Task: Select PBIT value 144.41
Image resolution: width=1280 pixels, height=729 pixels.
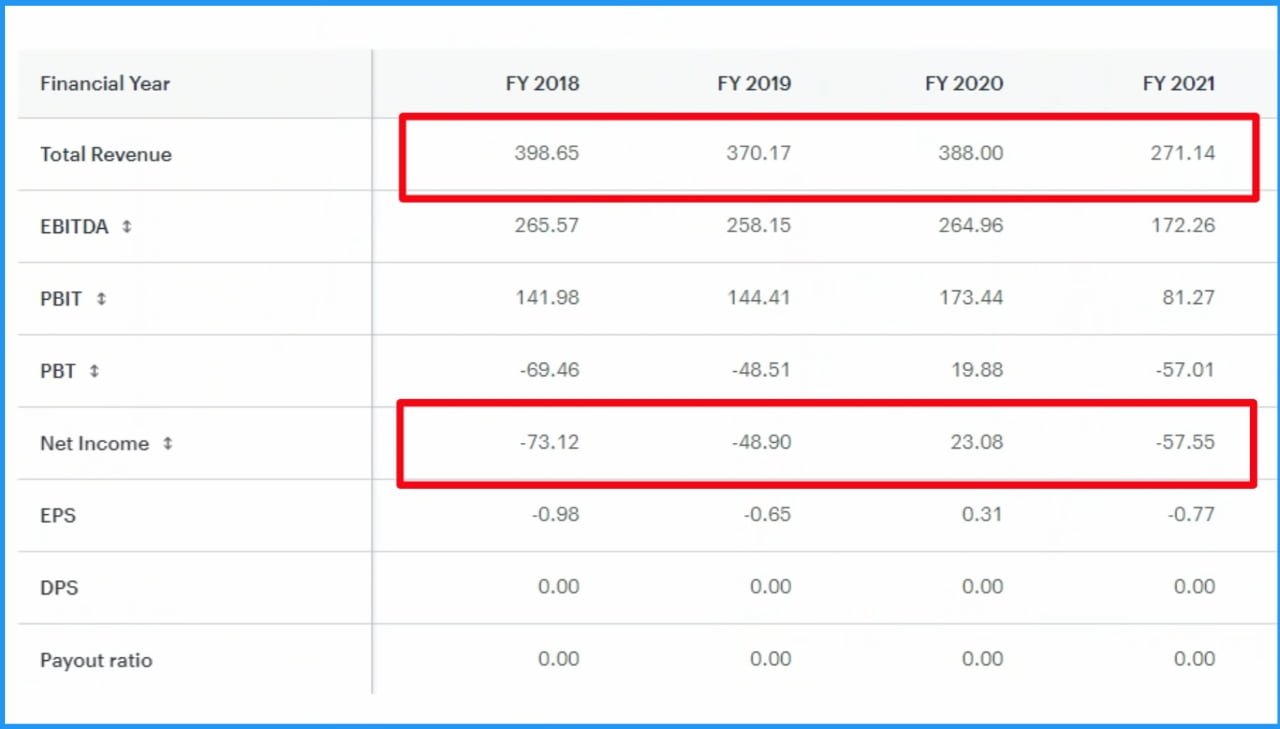Action: tap(760, 298)
